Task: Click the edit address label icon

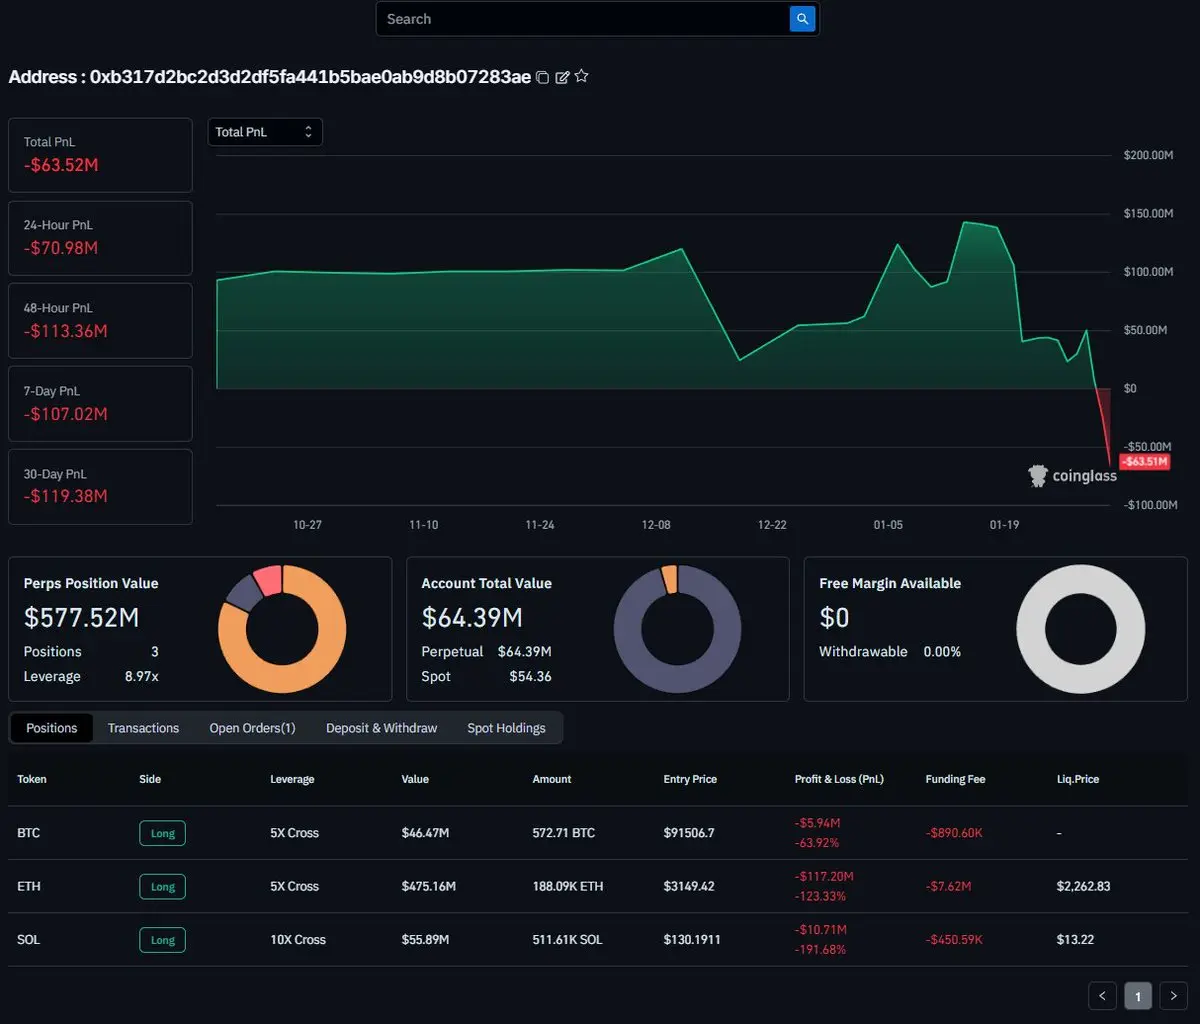Action: (562, 77)
